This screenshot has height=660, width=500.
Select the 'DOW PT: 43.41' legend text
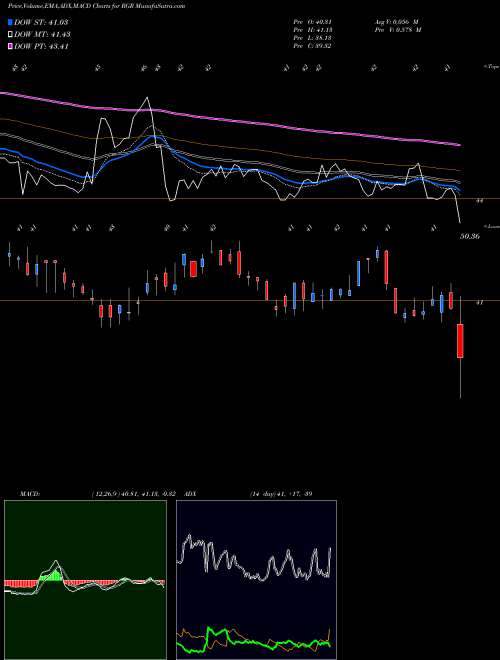click(41, 47)
